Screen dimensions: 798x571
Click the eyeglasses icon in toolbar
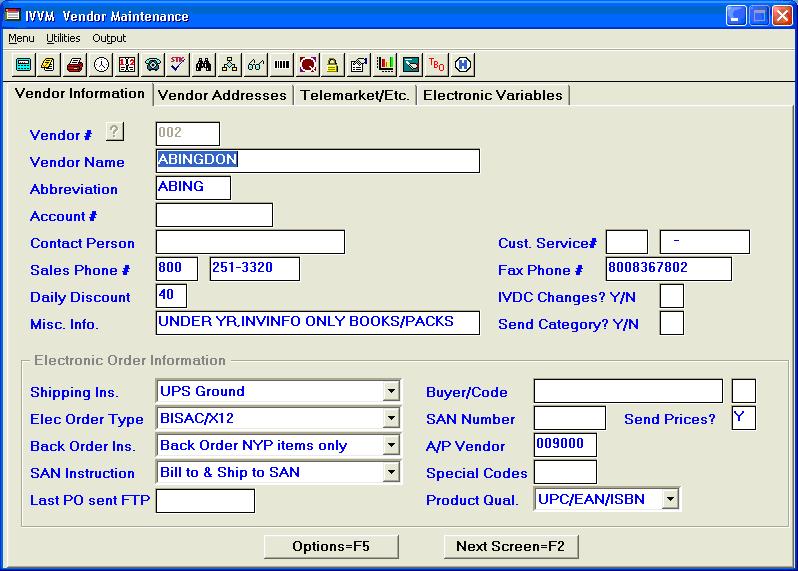click(x=256, y=65)
